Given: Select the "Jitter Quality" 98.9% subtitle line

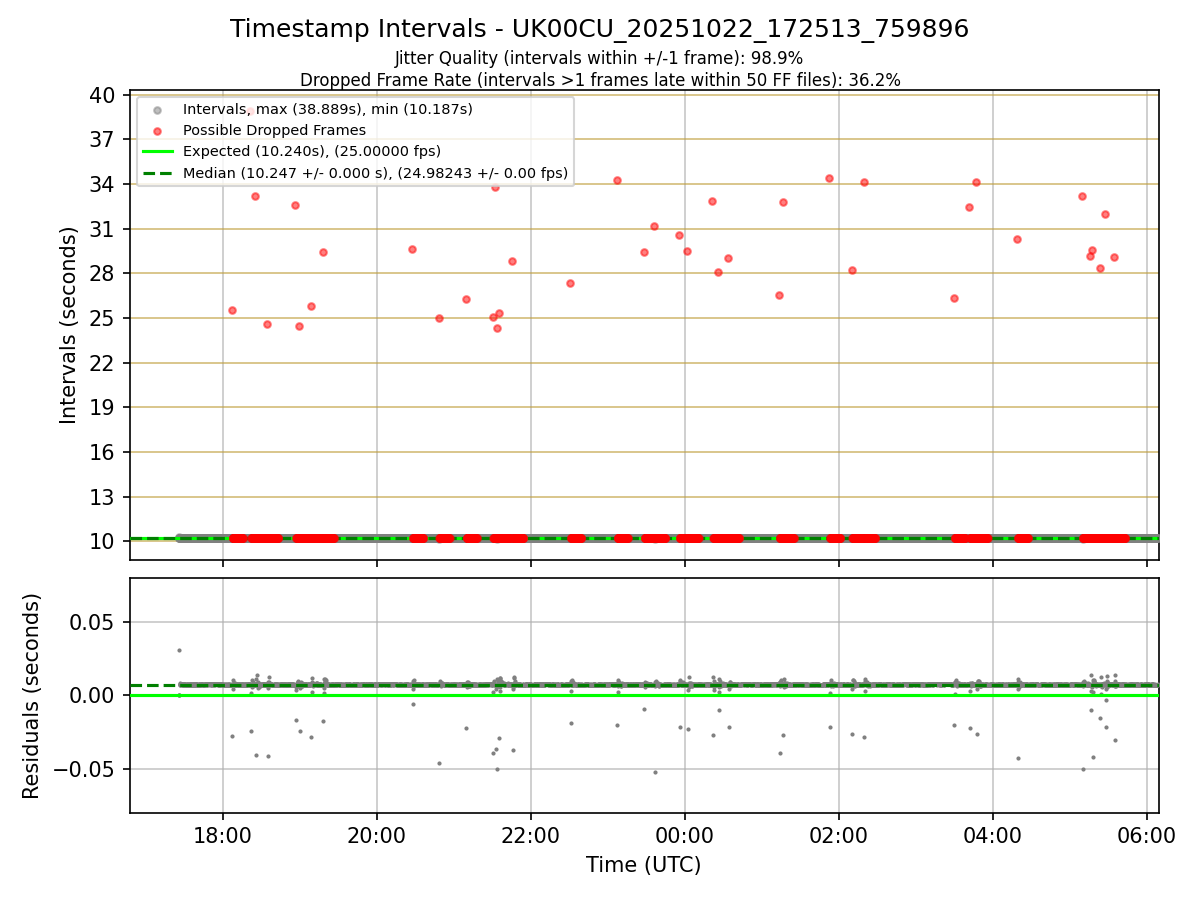Looking at the screenshot, I should click(599, 58).
